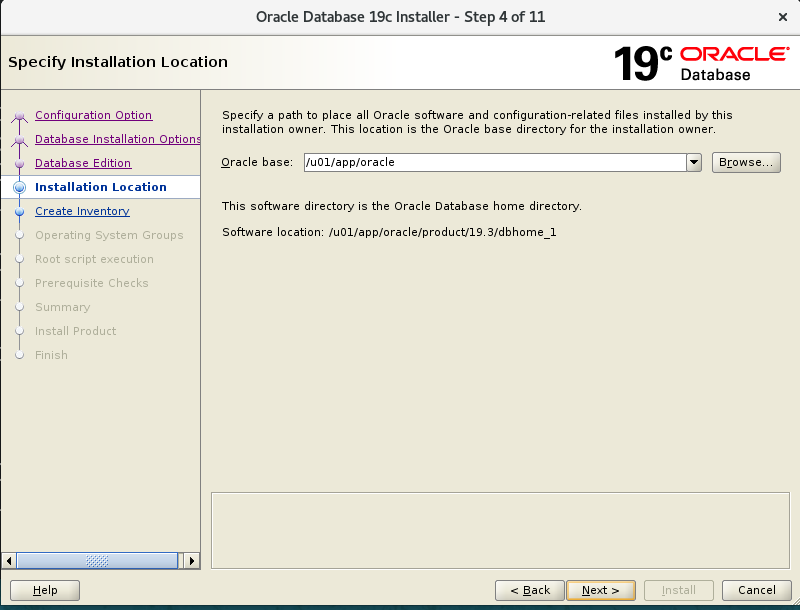Click the Finish step label
800x610 pixels.
(x=51, y=355)
